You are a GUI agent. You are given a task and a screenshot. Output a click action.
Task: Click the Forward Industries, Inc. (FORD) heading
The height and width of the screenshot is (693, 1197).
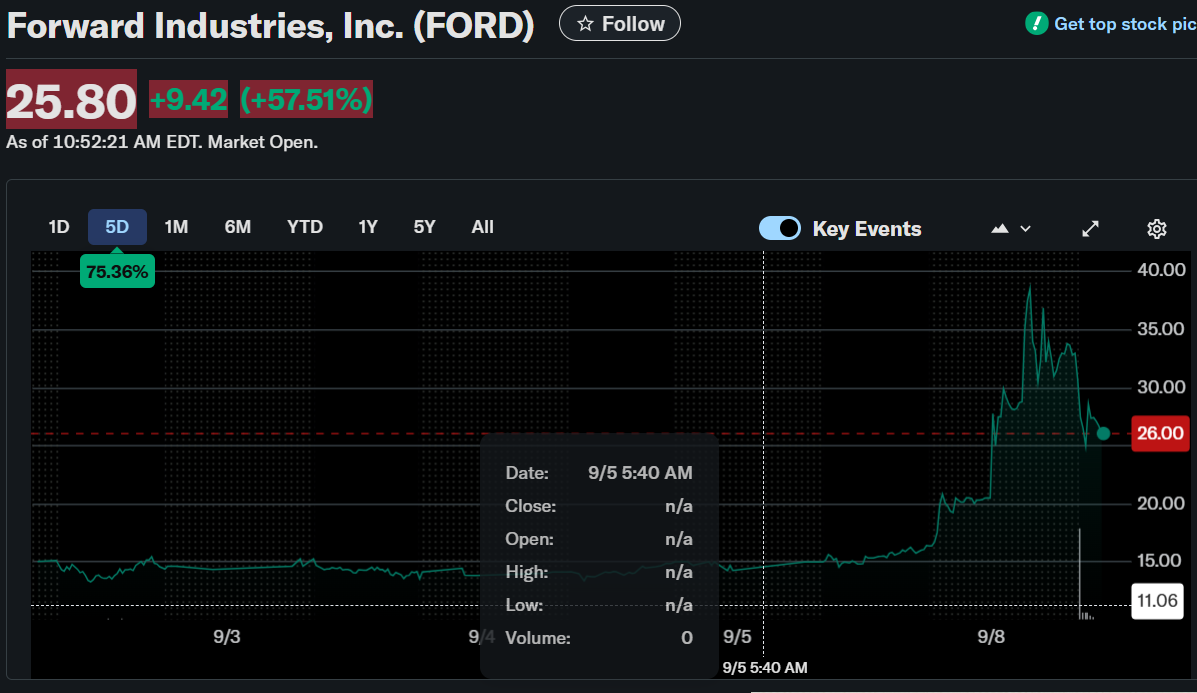270,26
